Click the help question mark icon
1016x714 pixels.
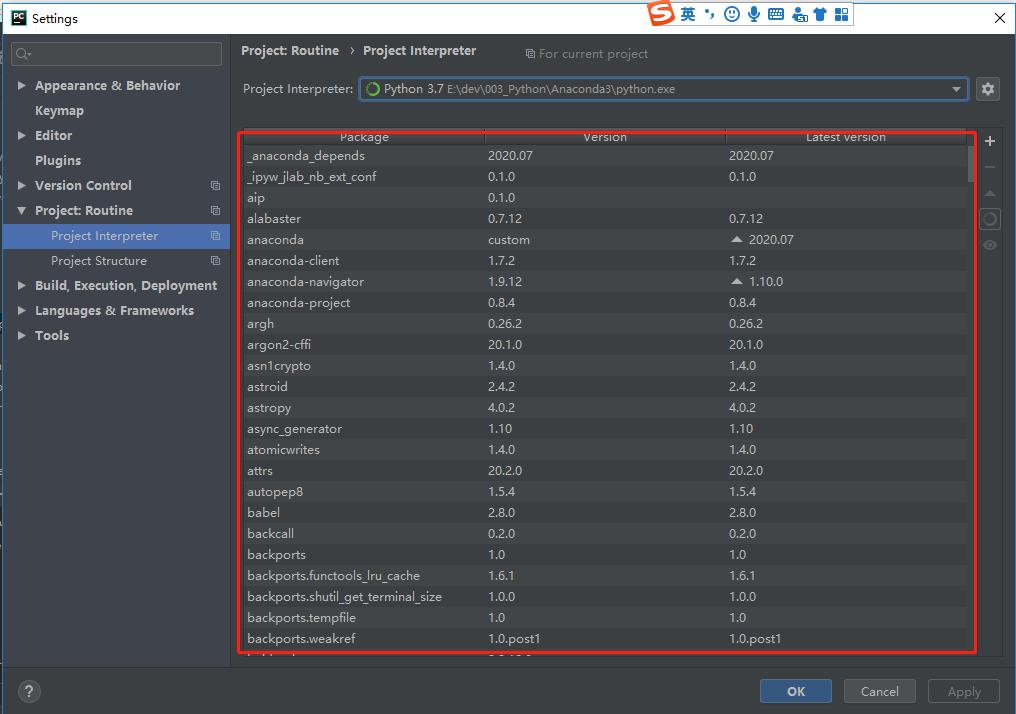[29, 691]
